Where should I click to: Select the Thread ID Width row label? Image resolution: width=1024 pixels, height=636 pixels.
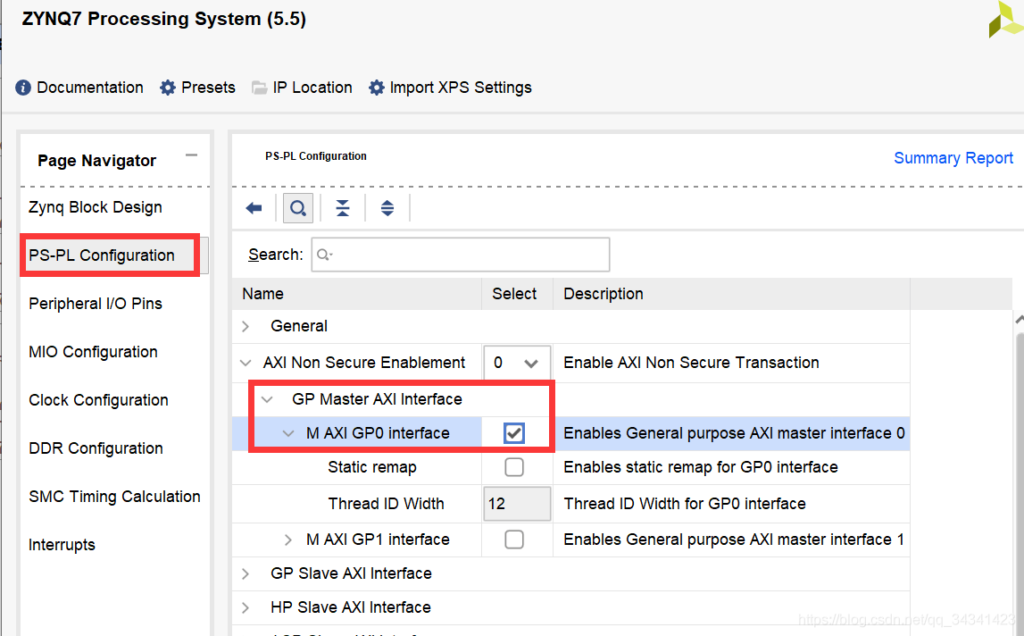386,503
